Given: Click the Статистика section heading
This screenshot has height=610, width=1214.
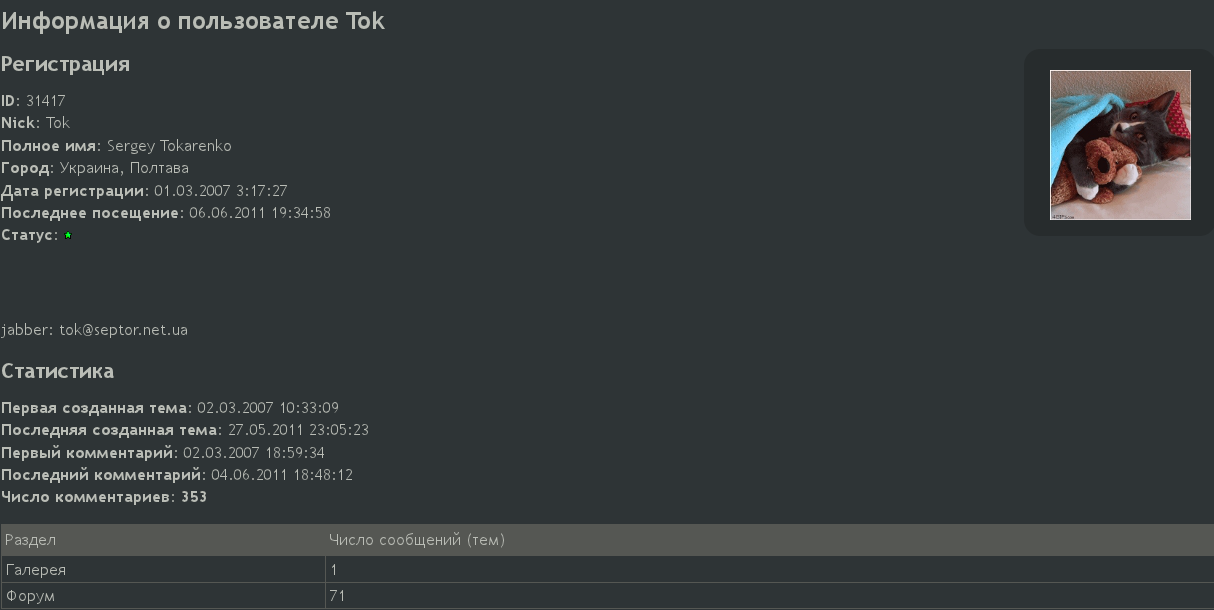Looking at the screenshot, I should [58, 371].
